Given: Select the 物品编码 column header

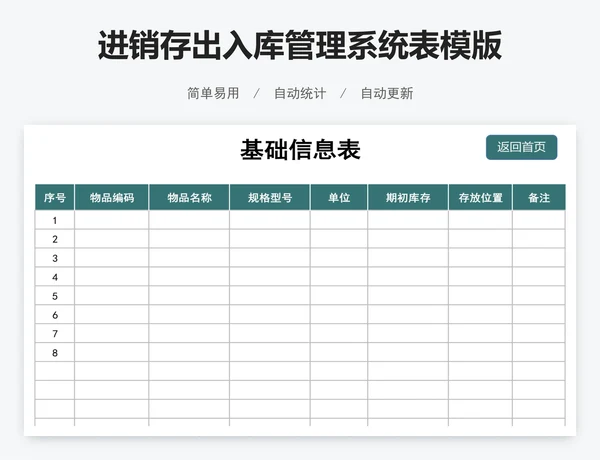Looking at the screenshot, I should 112,198.
